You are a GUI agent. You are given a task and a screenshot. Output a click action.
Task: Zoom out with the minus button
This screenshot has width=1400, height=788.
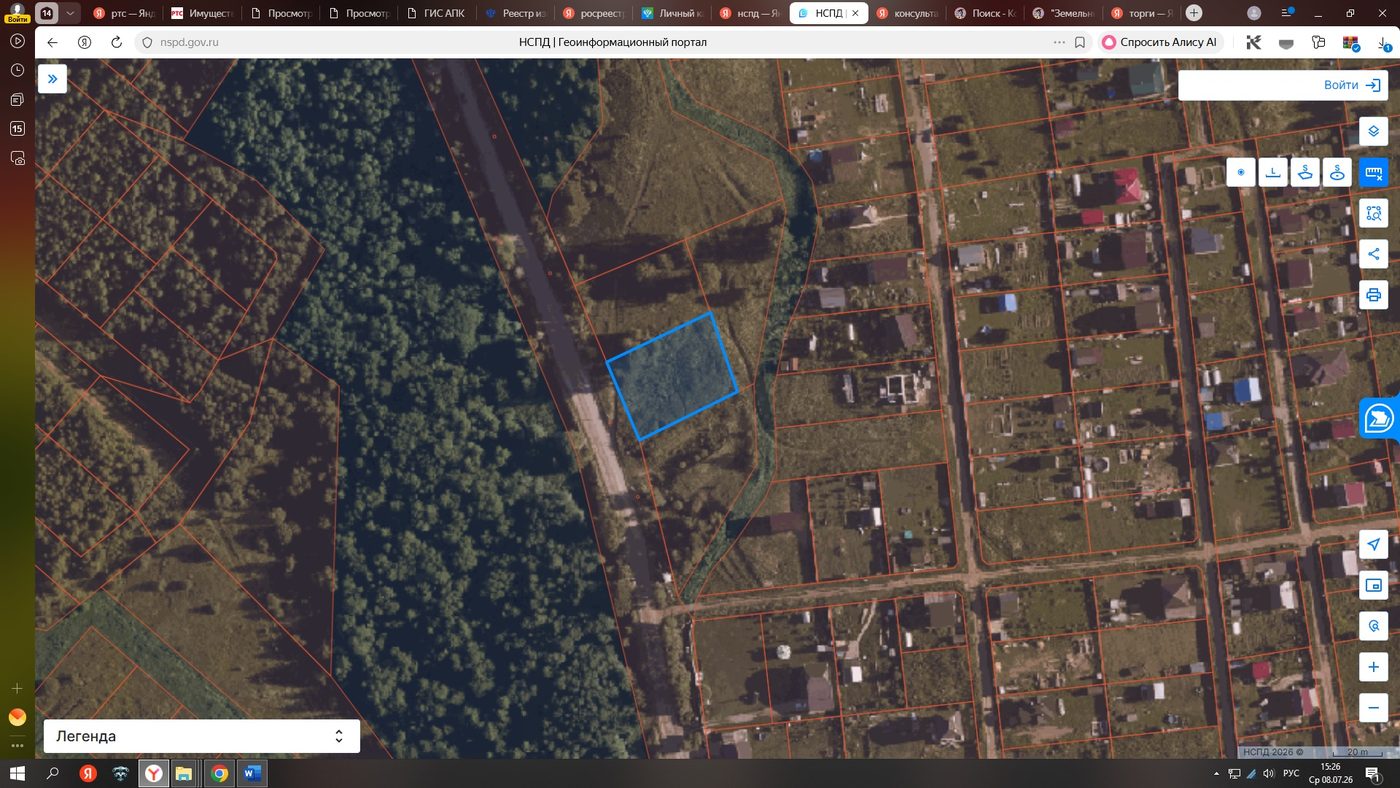pos(1373,708)
